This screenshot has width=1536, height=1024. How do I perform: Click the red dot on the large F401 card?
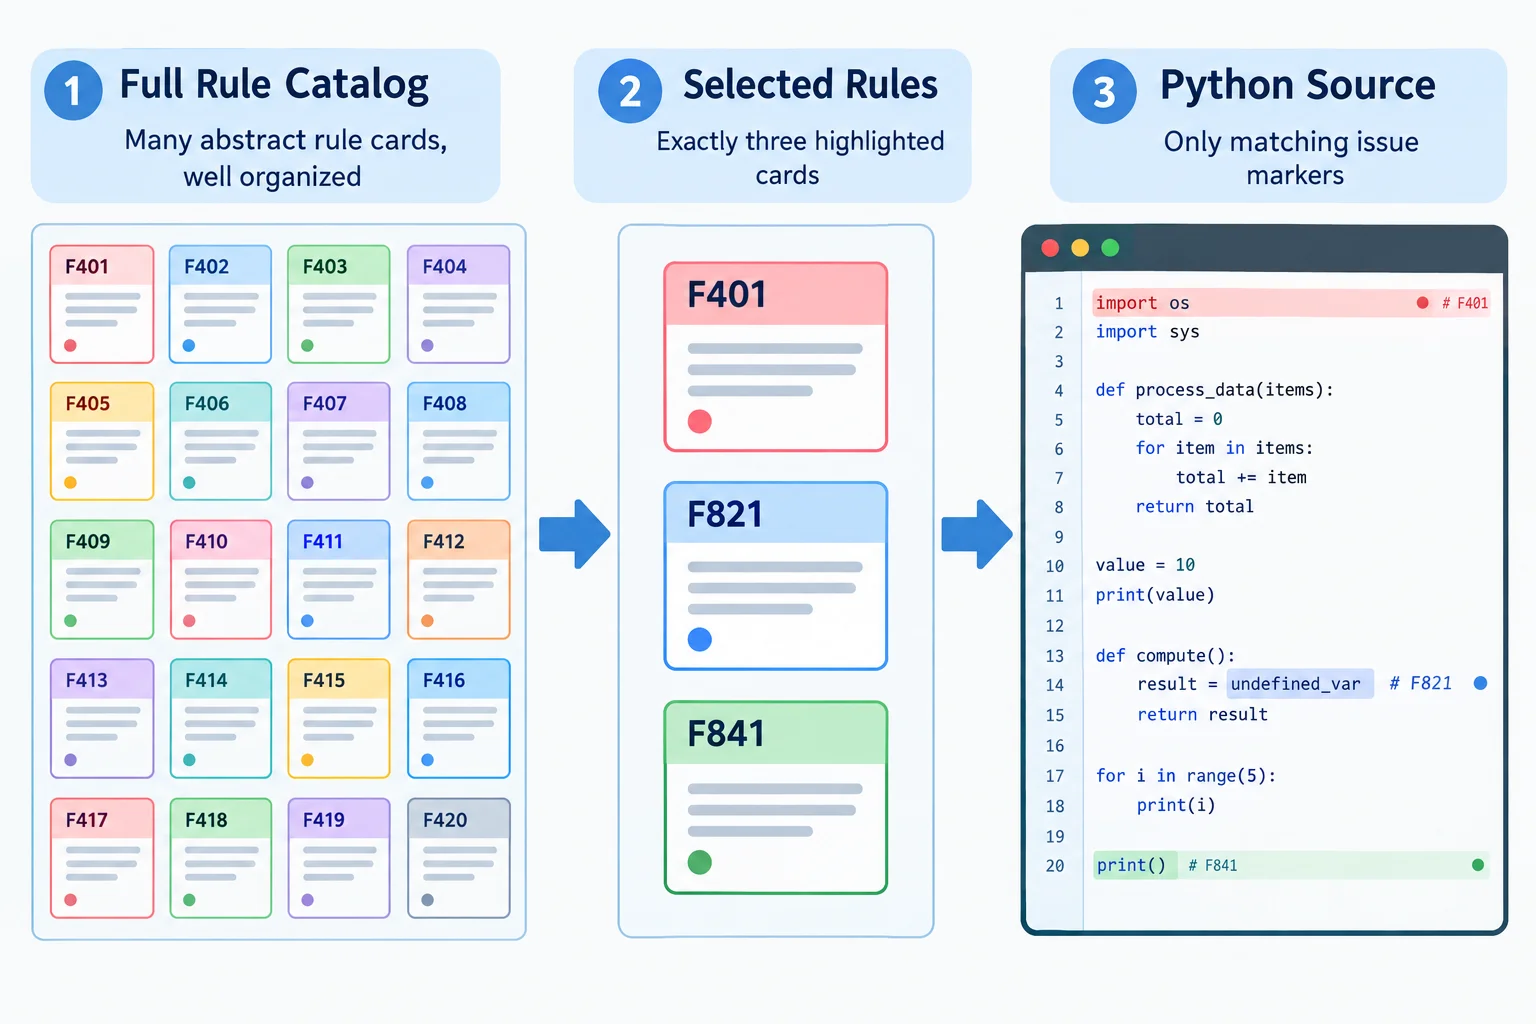pyautogui.click(x=700, y=421)
